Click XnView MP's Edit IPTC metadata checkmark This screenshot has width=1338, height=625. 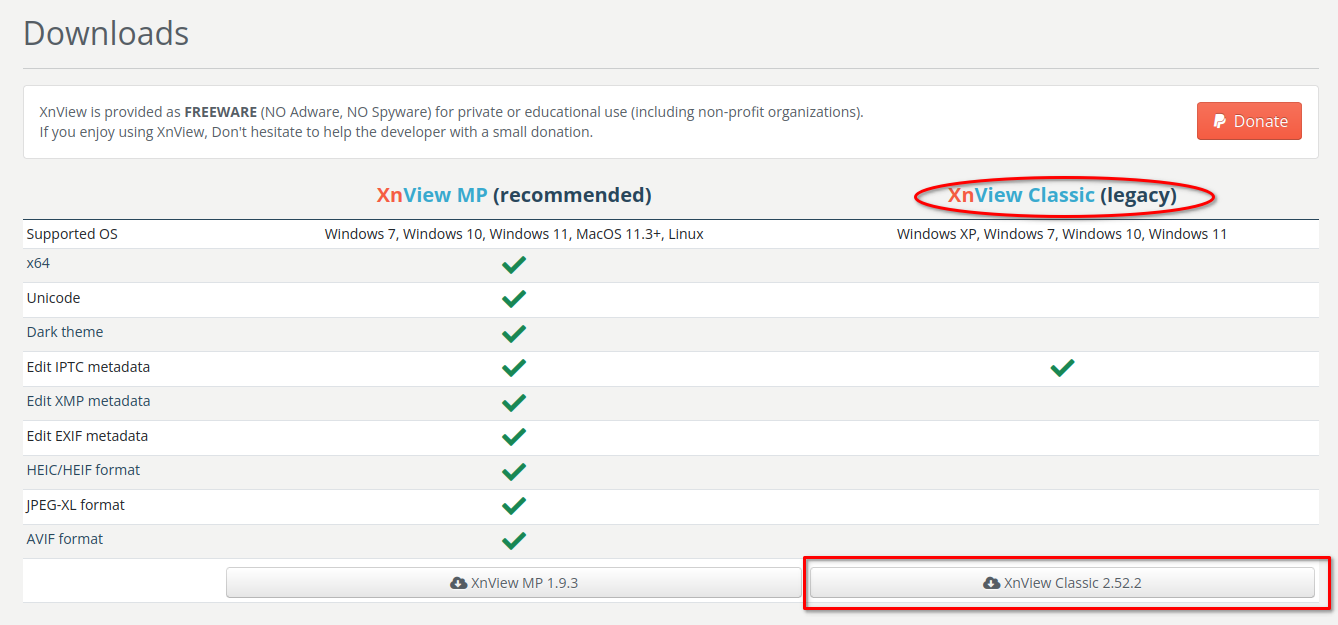(514, 368)
